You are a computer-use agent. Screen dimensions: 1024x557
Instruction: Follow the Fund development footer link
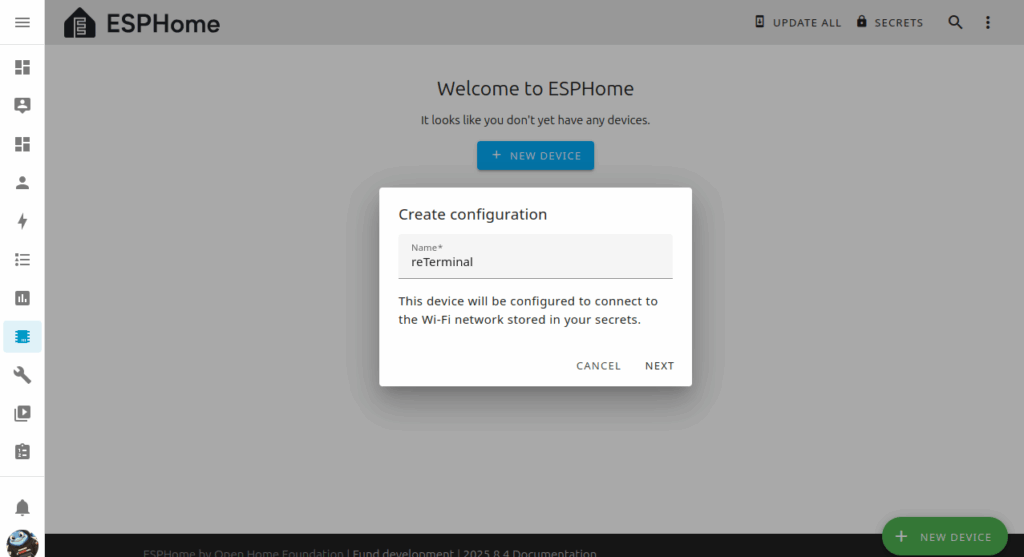[403, 553]
